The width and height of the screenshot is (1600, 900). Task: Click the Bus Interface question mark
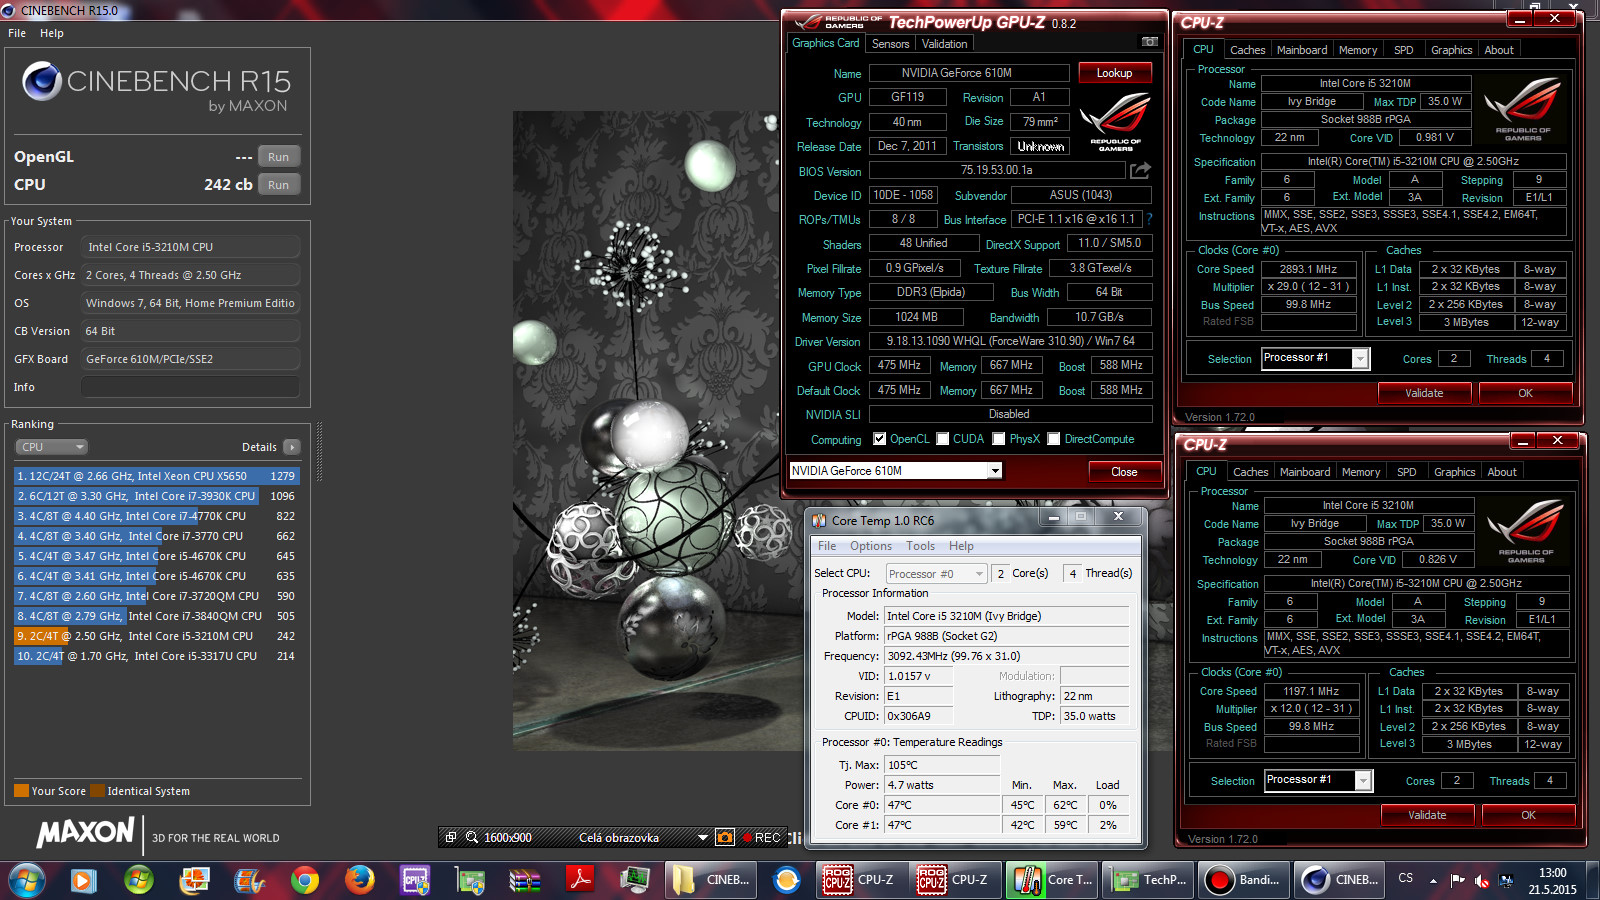tap(1149, 219)
